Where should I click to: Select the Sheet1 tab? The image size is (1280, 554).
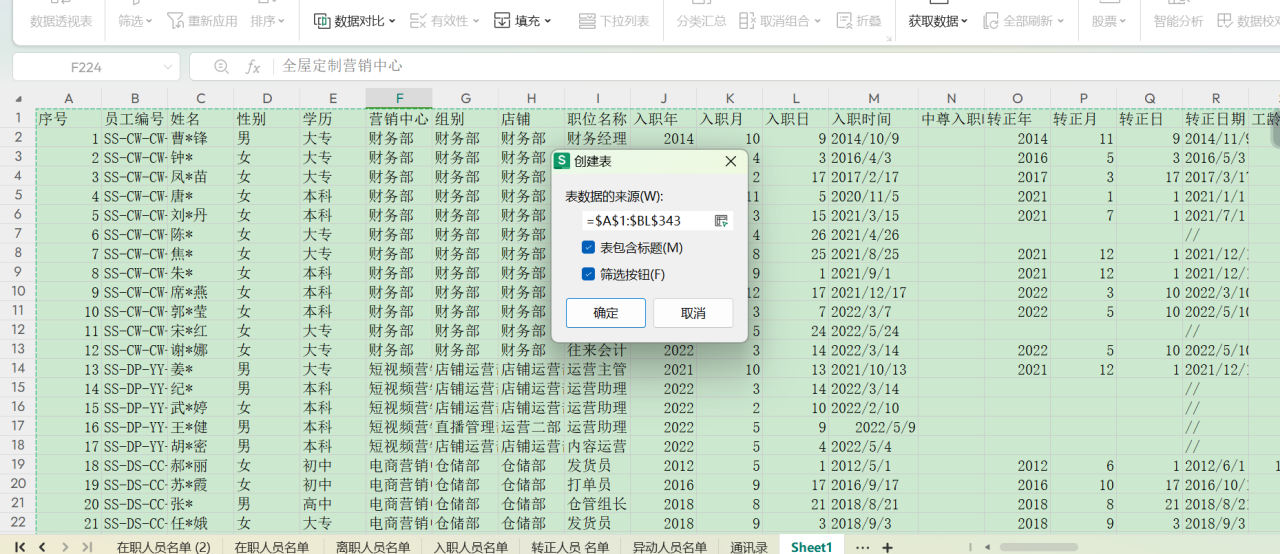pos(811,547)
